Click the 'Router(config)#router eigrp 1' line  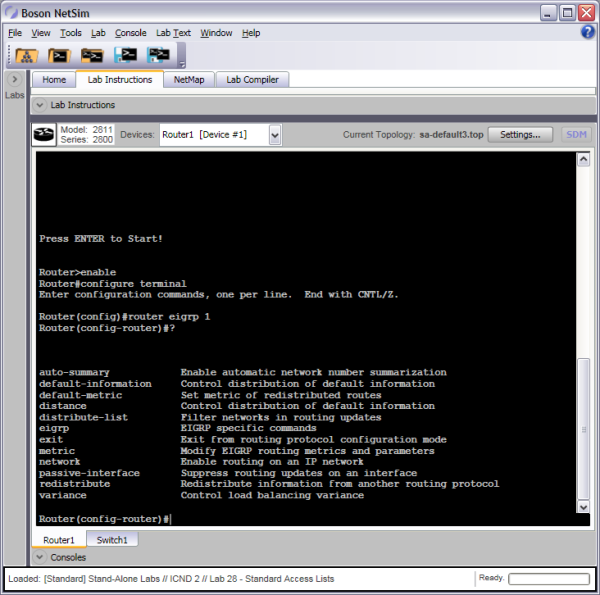point(124,317)
